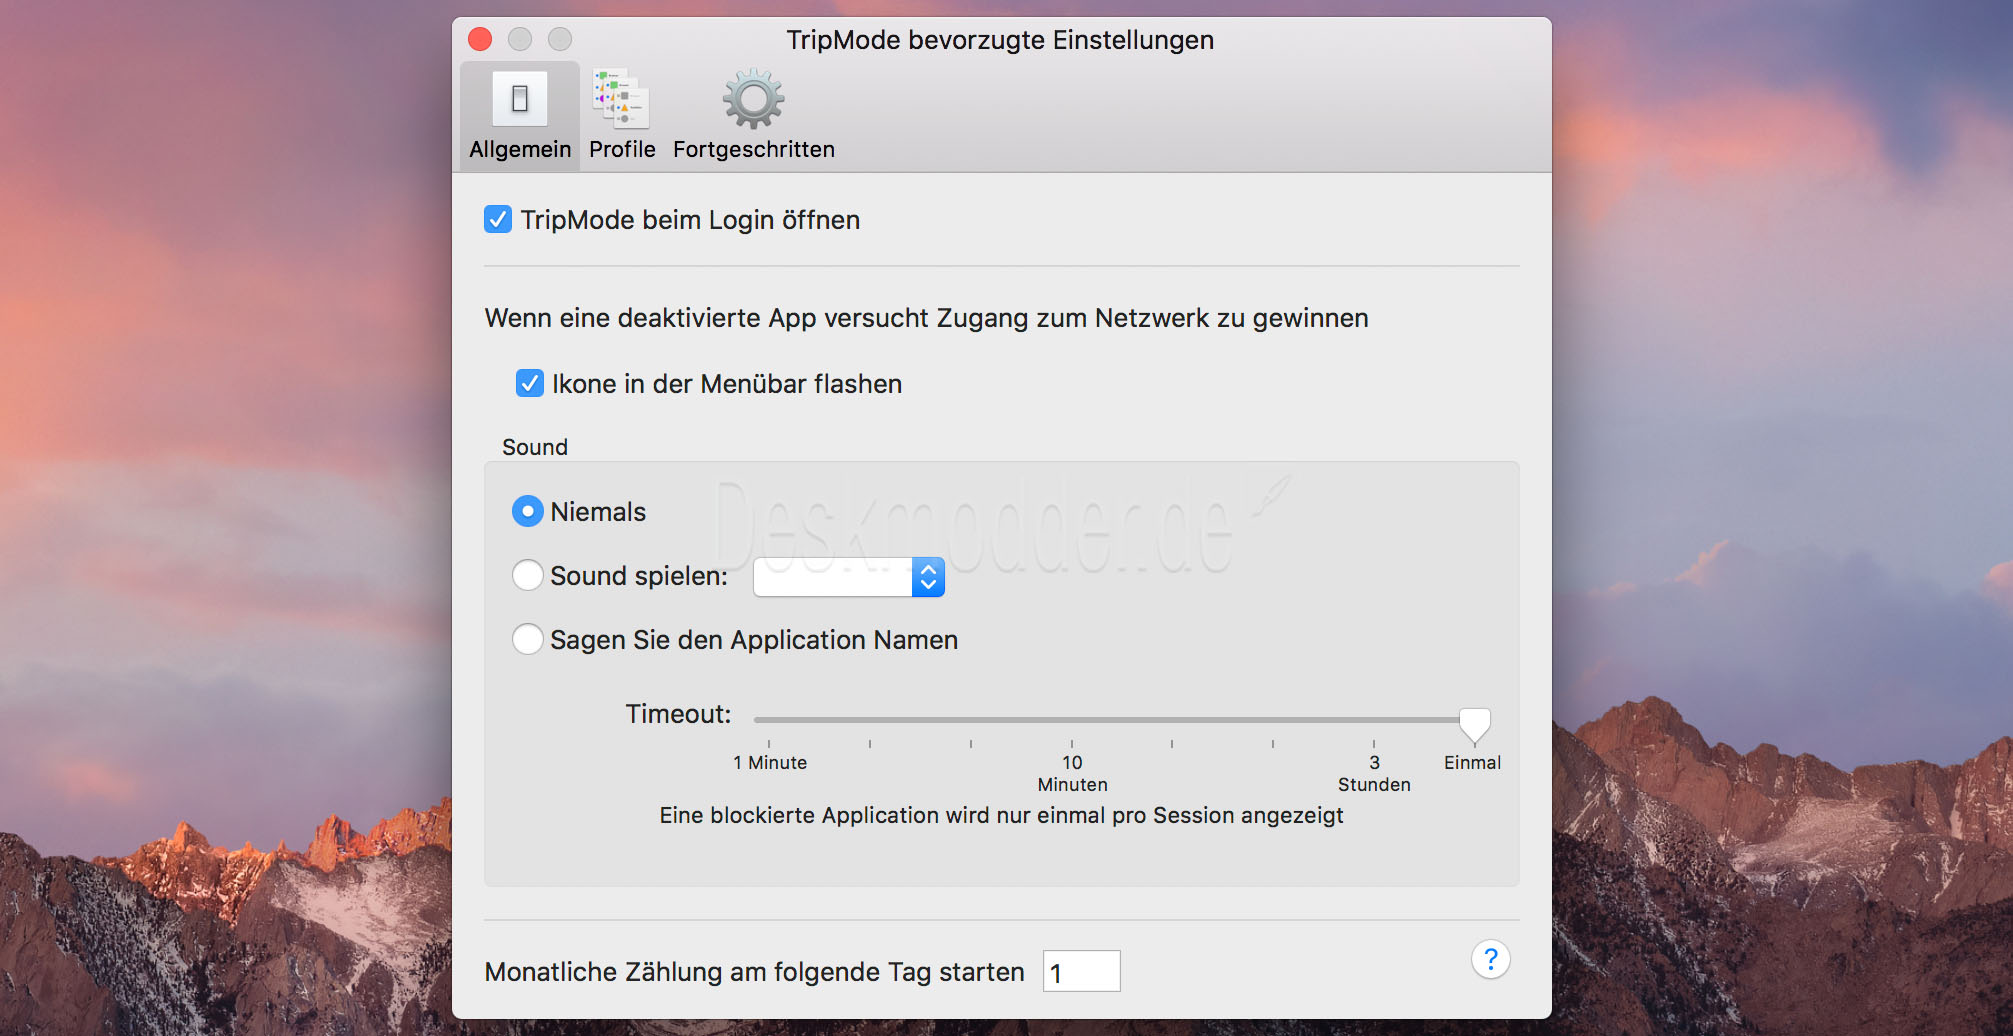Click the Timeout: label
2013x1036 pixels.
click(678, 714)
